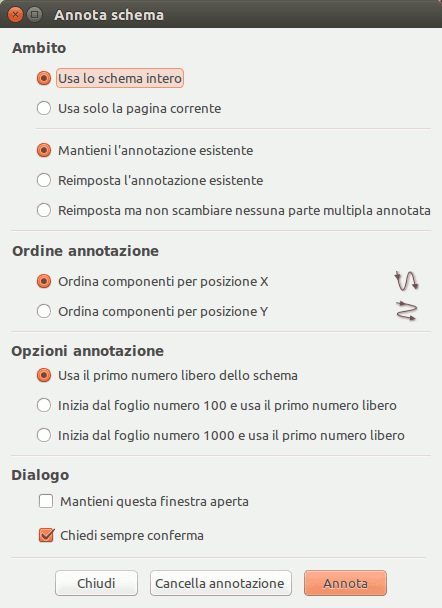
Task: Click the sort-by-X zigzag arrow icon
Action: (406, 281)
